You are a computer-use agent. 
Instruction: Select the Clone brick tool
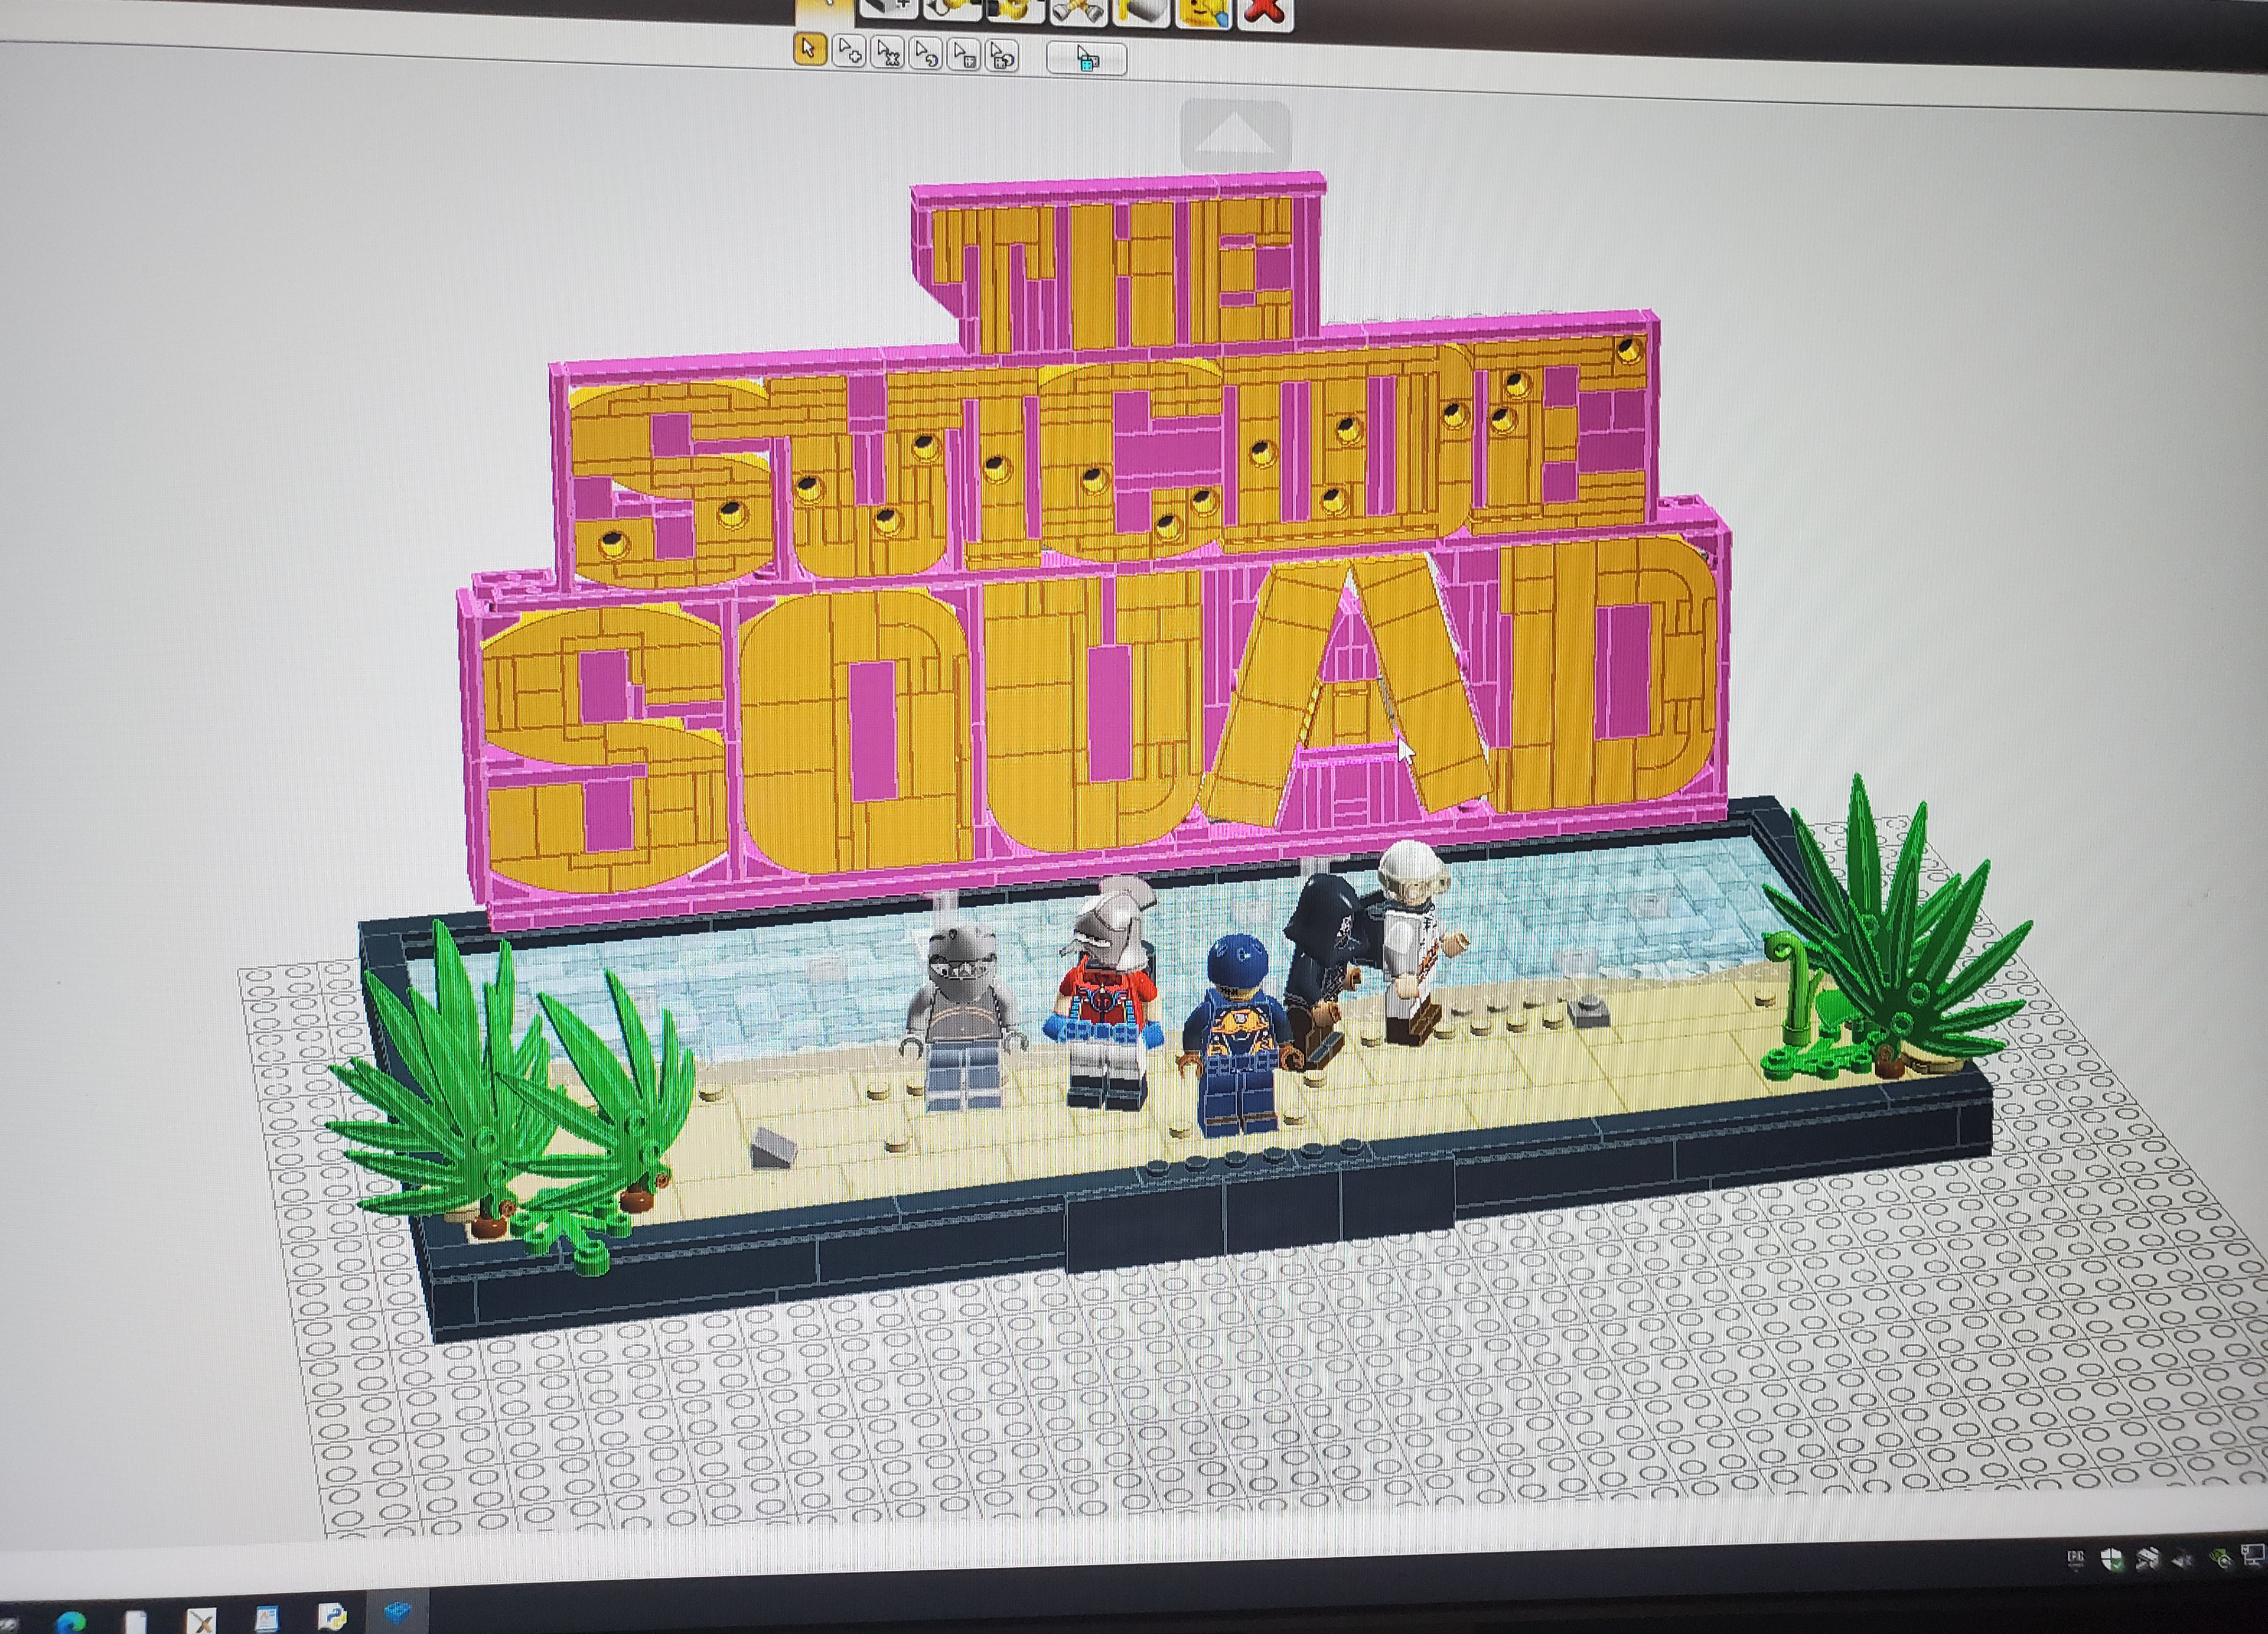[x=889, y=8]
